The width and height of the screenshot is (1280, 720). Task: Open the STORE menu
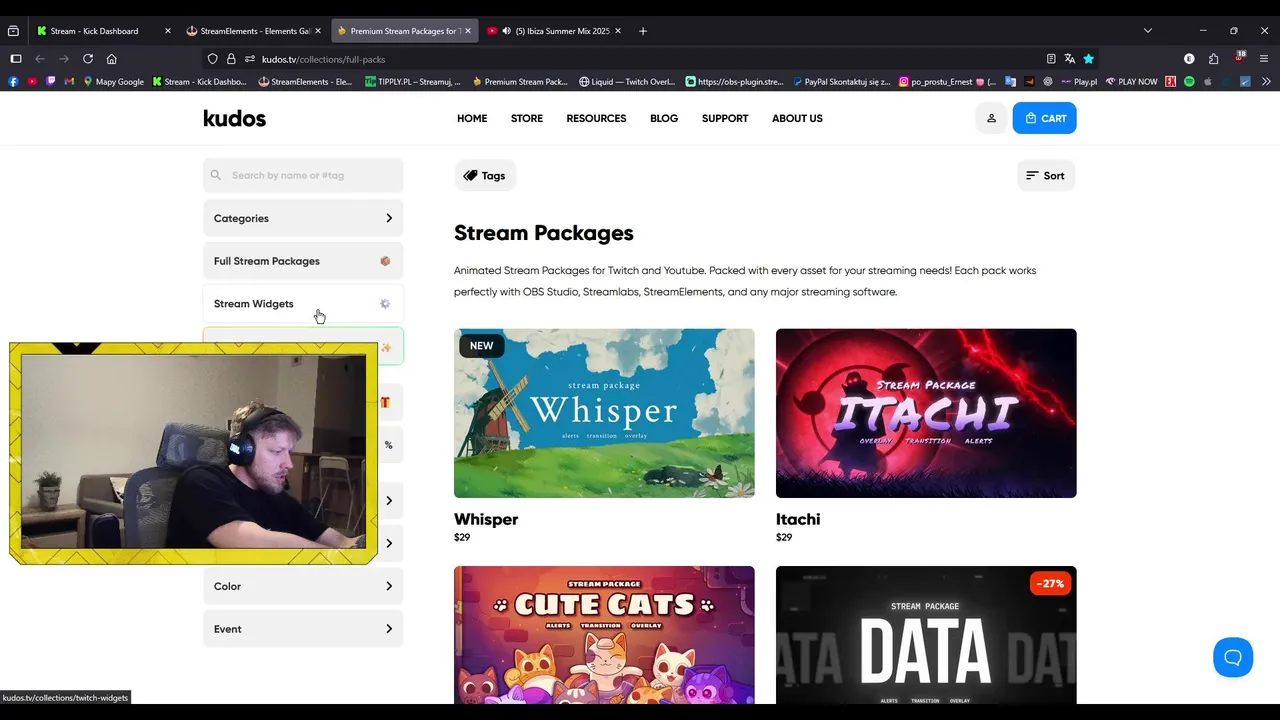click(x=527, y=118)
